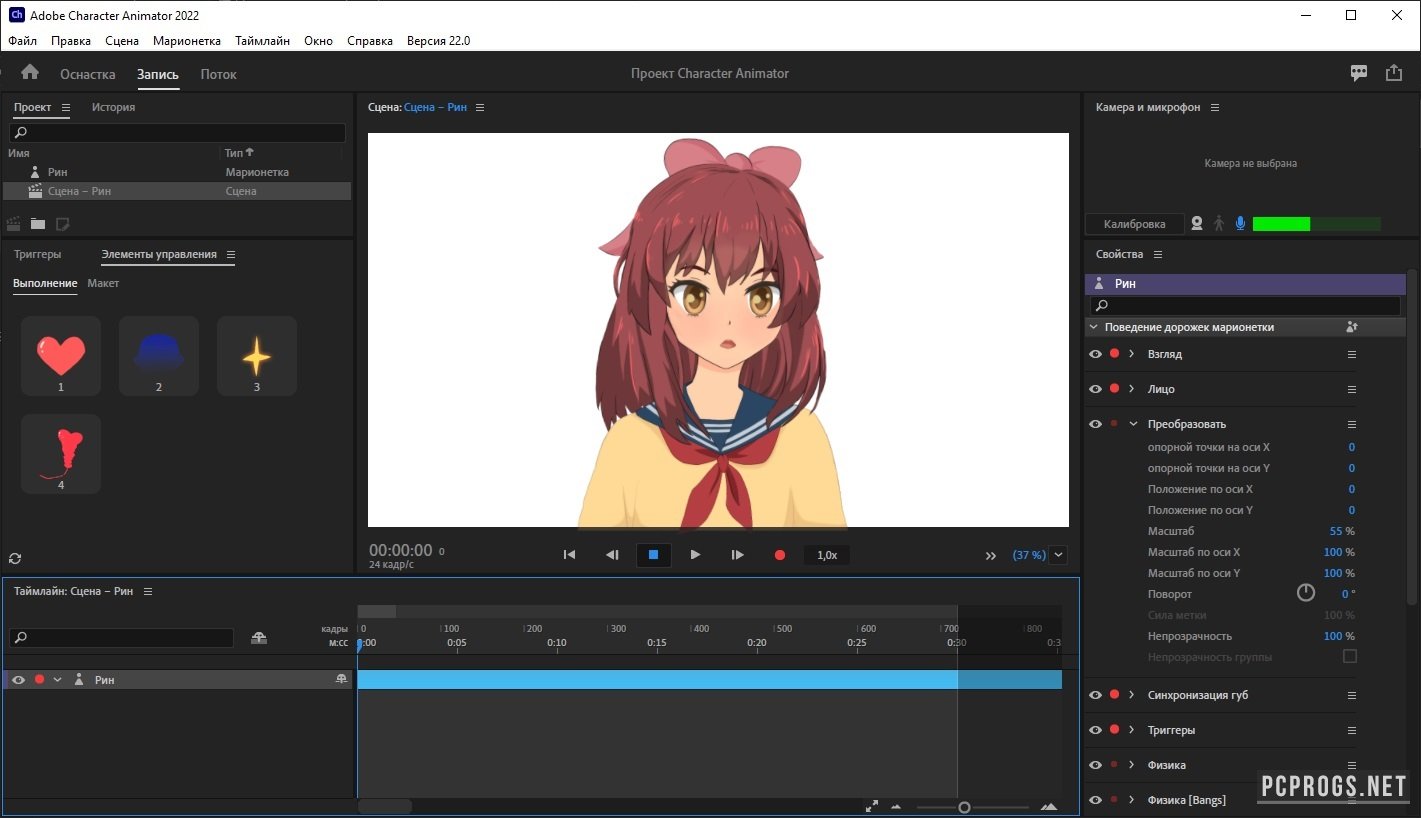Fit the timeline to window width
This screenshot has height=818, width=1421.
(871, 806)
